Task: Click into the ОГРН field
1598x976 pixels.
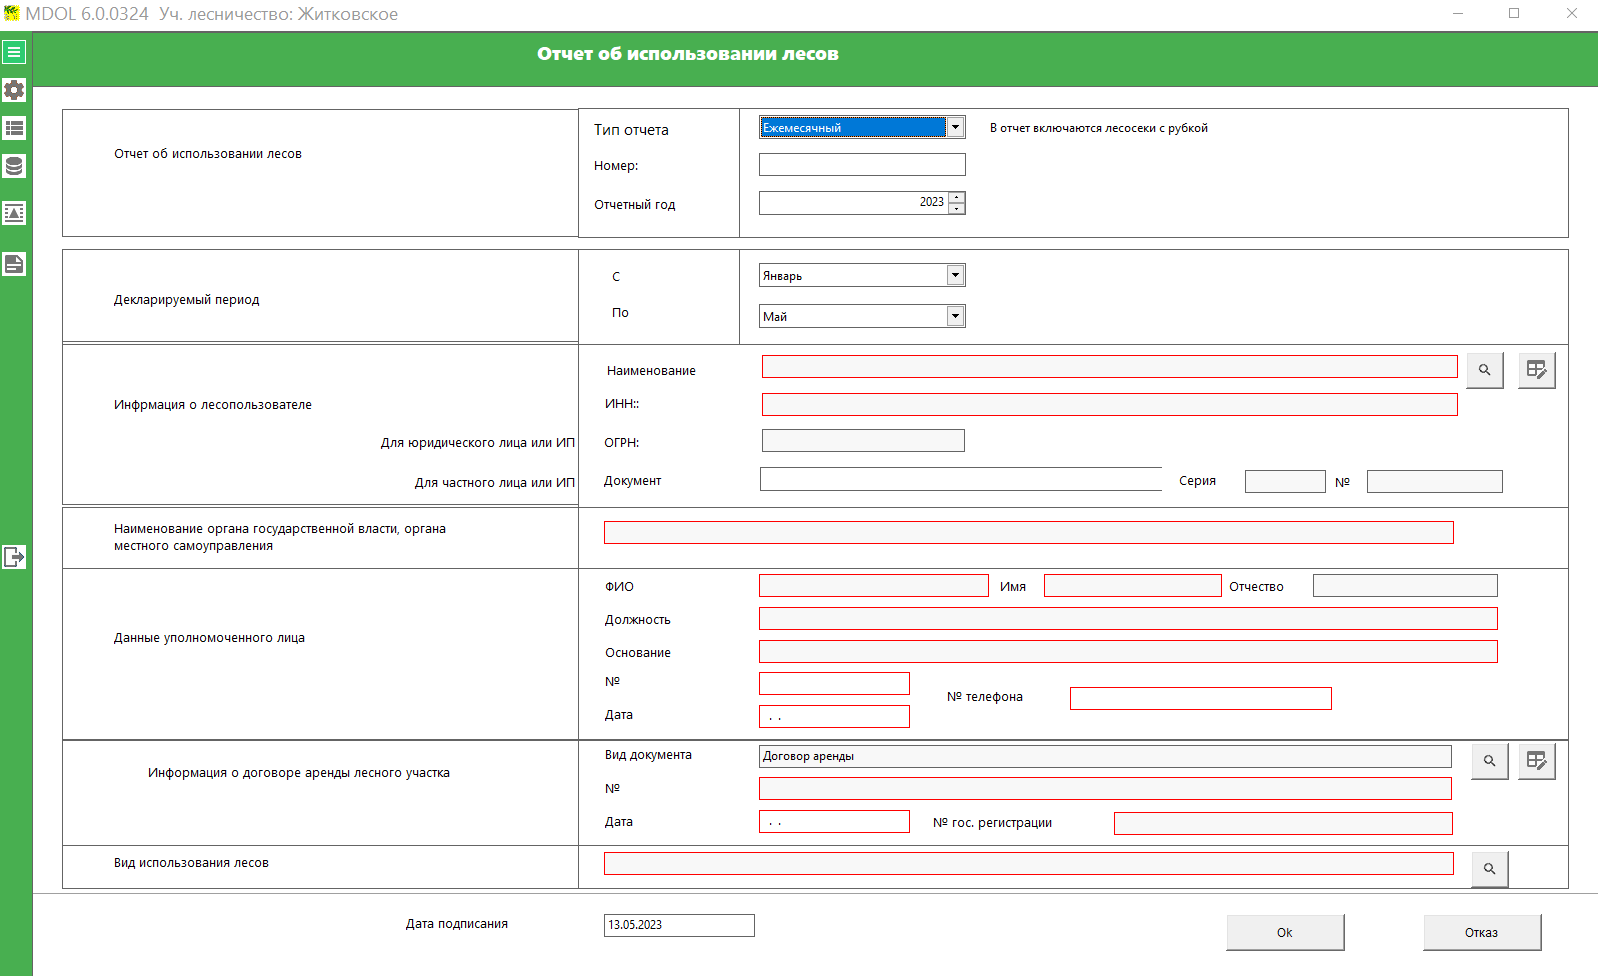Action: (x=863, y=441)
